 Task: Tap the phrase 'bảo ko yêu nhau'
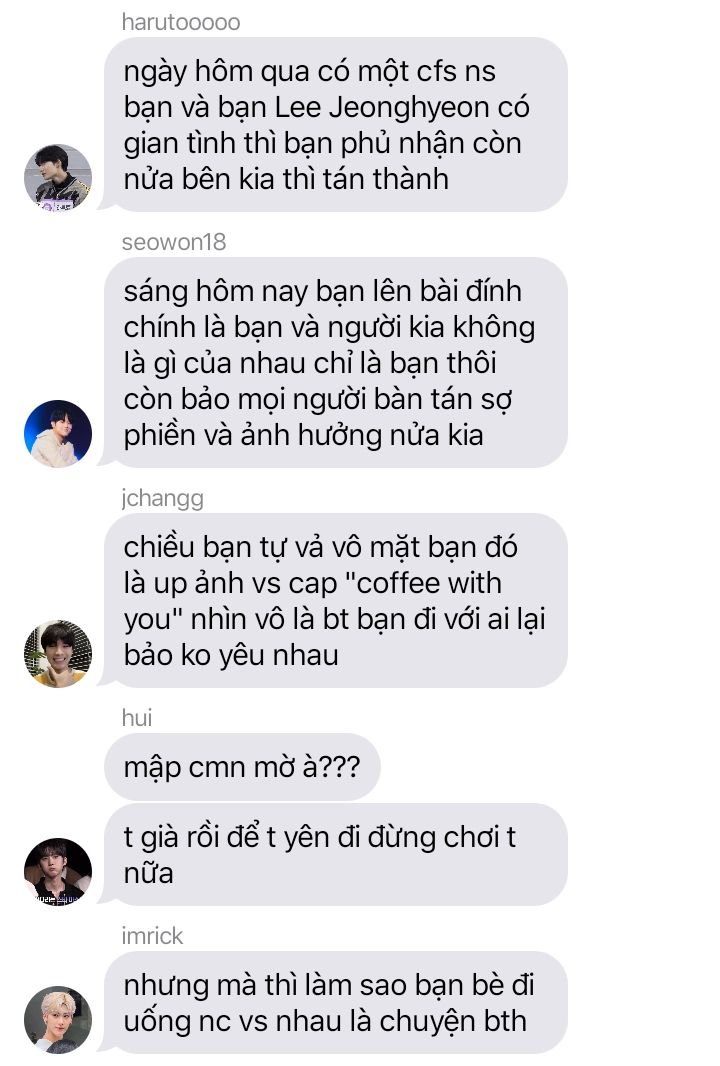[231, 656]
